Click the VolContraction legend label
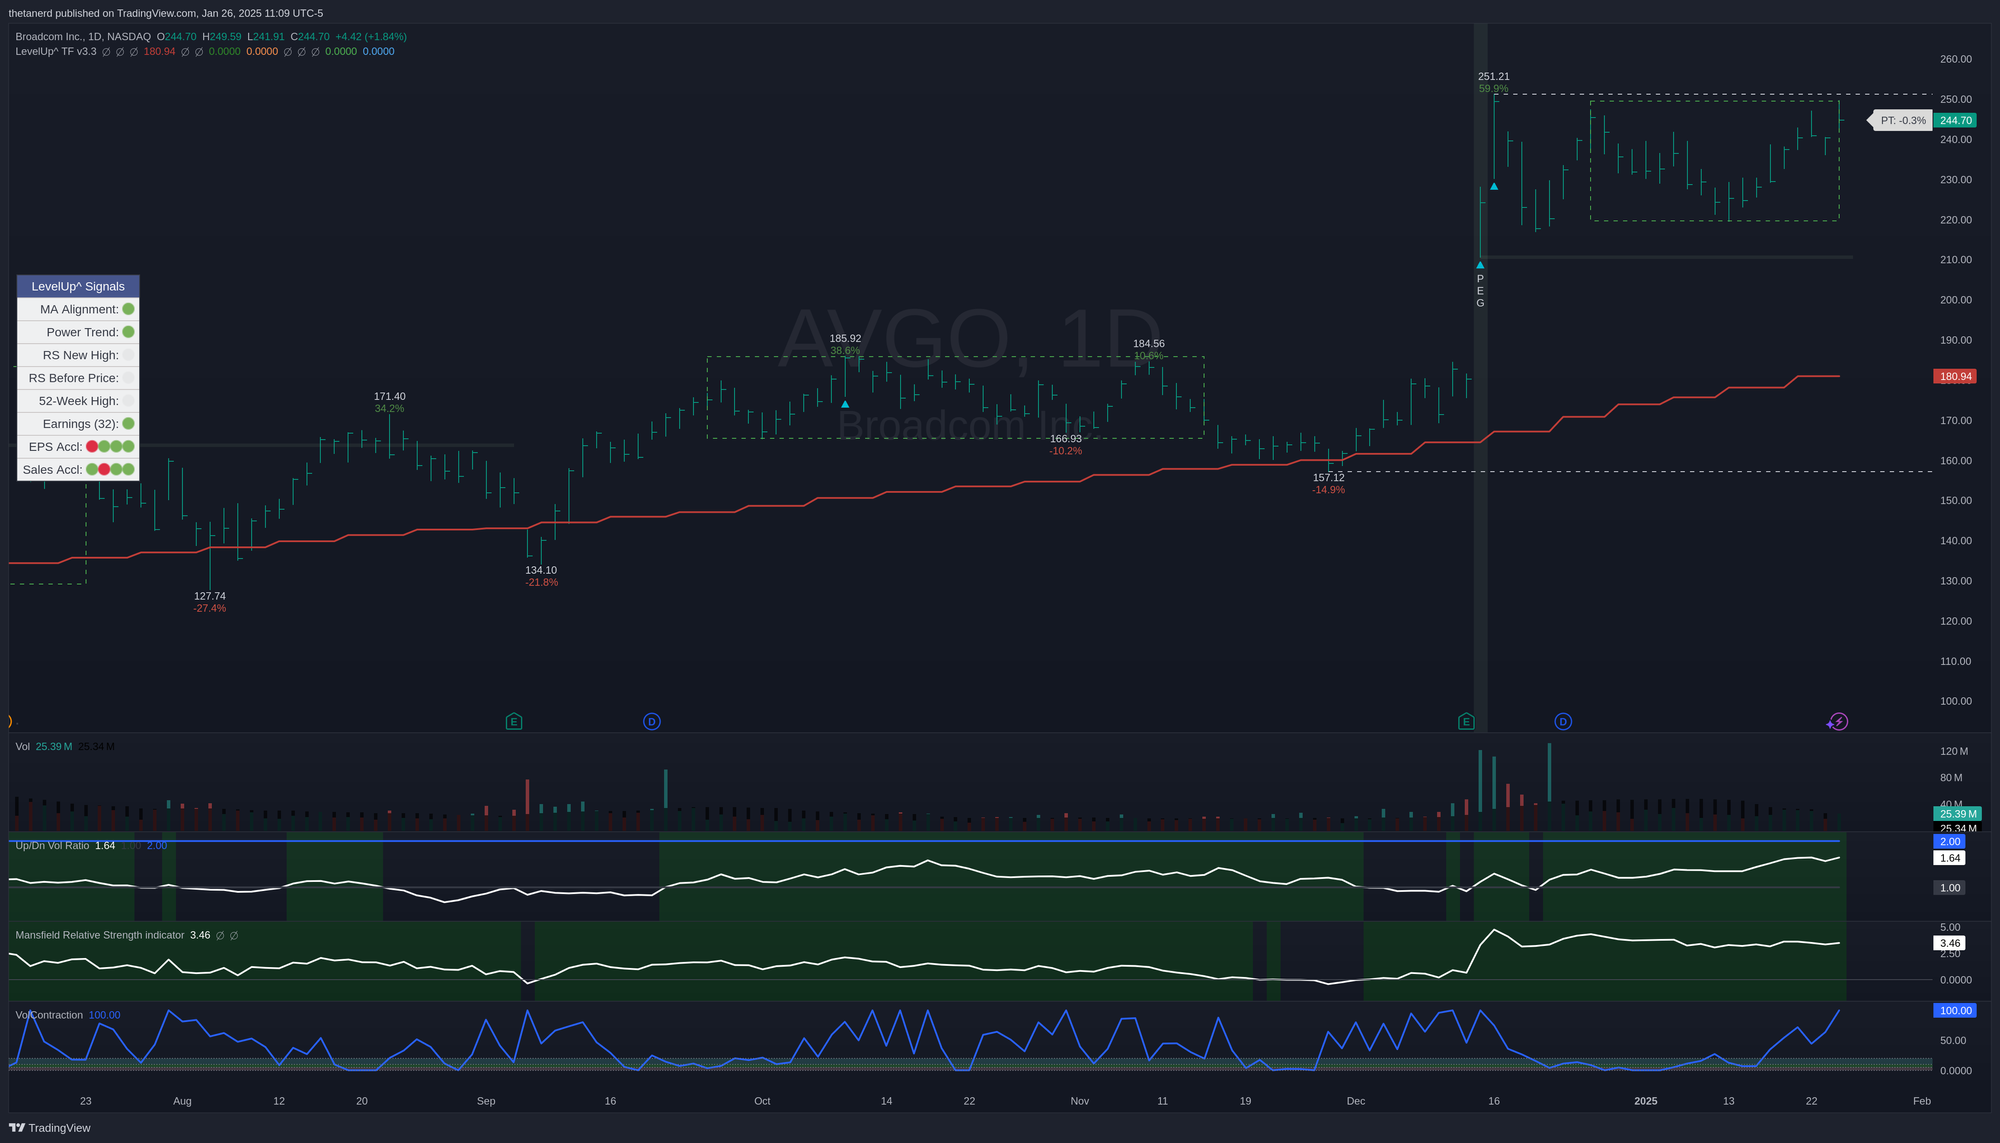2000x1143 pixels. point(49,1015)
